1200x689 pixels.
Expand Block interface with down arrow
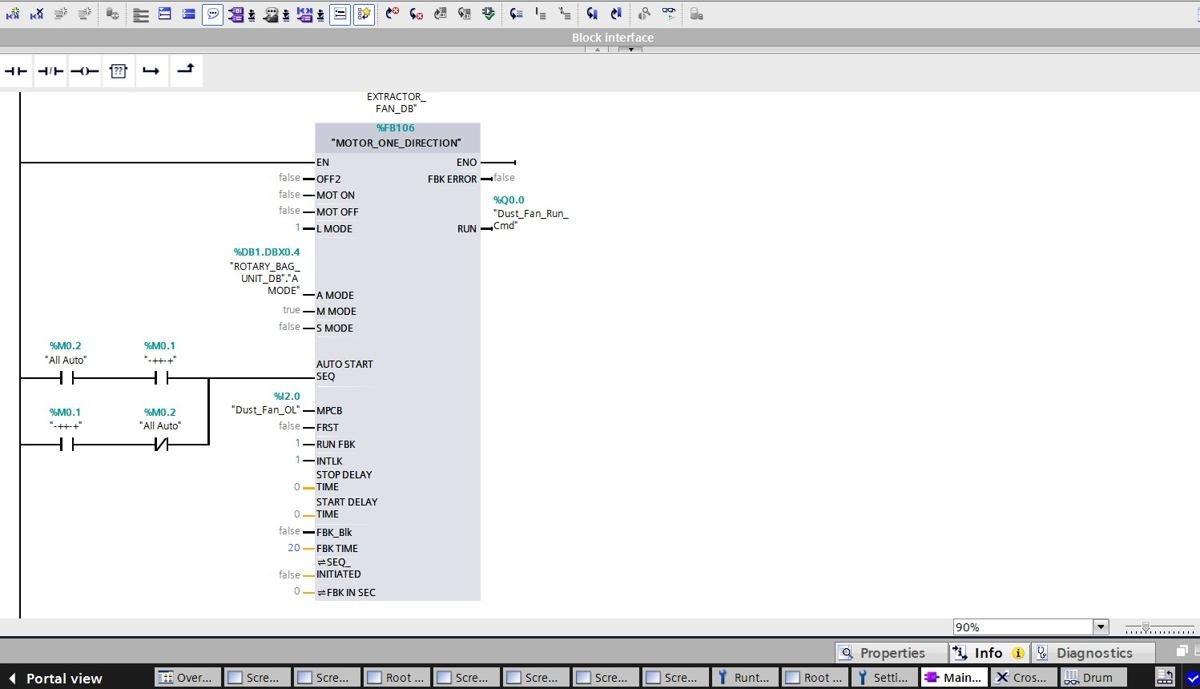(x=629, y=49)
